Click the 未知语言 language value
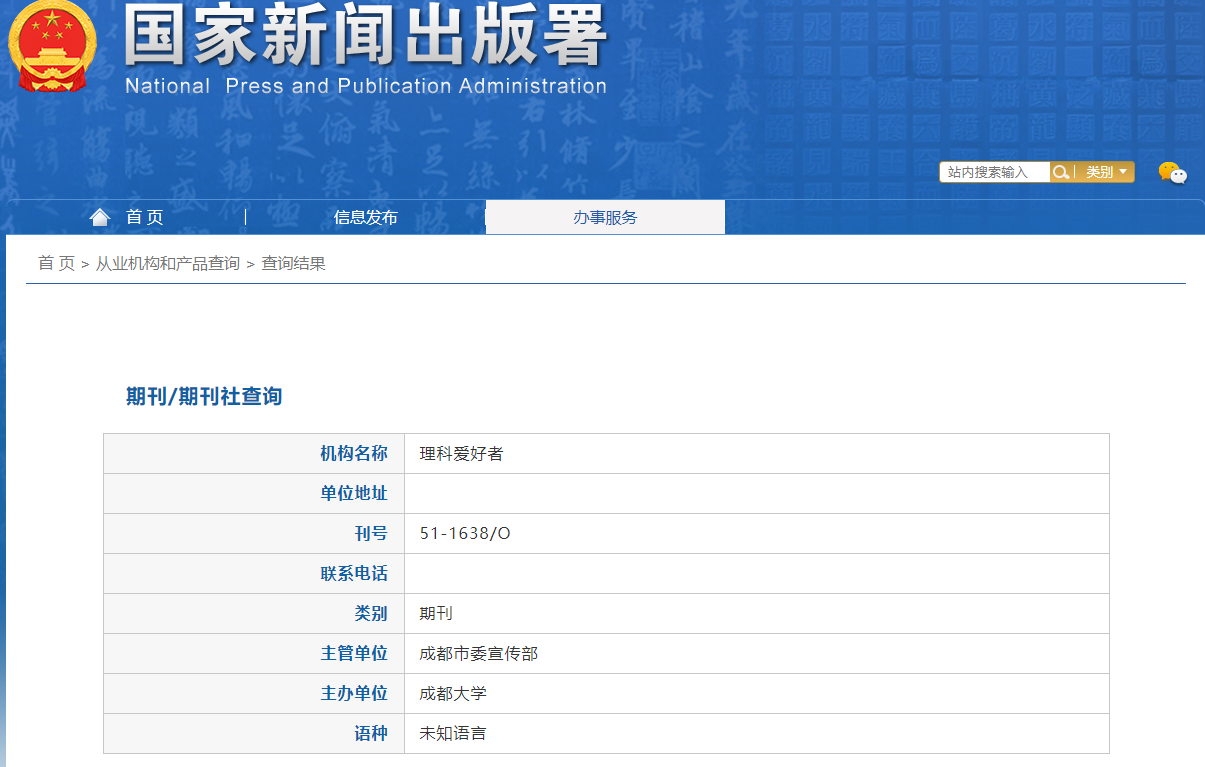1205x767 pixels. [453, 733]
